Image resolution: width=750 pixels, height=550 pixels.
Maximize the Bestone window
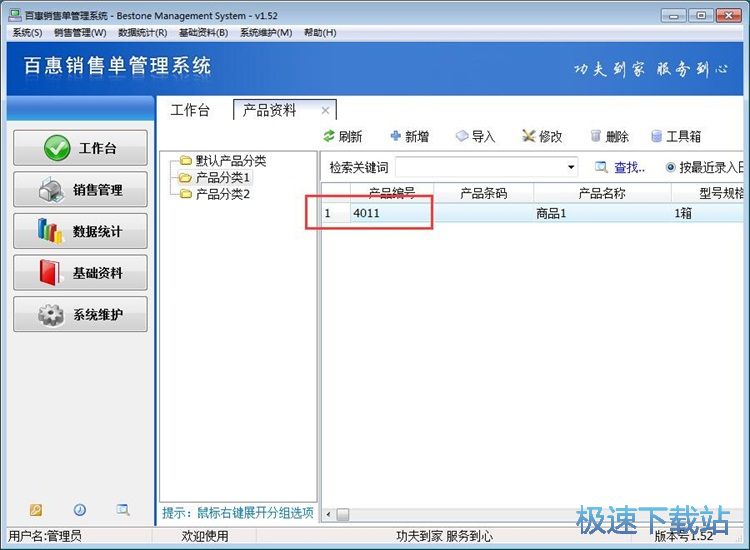(x=701, y=16)
